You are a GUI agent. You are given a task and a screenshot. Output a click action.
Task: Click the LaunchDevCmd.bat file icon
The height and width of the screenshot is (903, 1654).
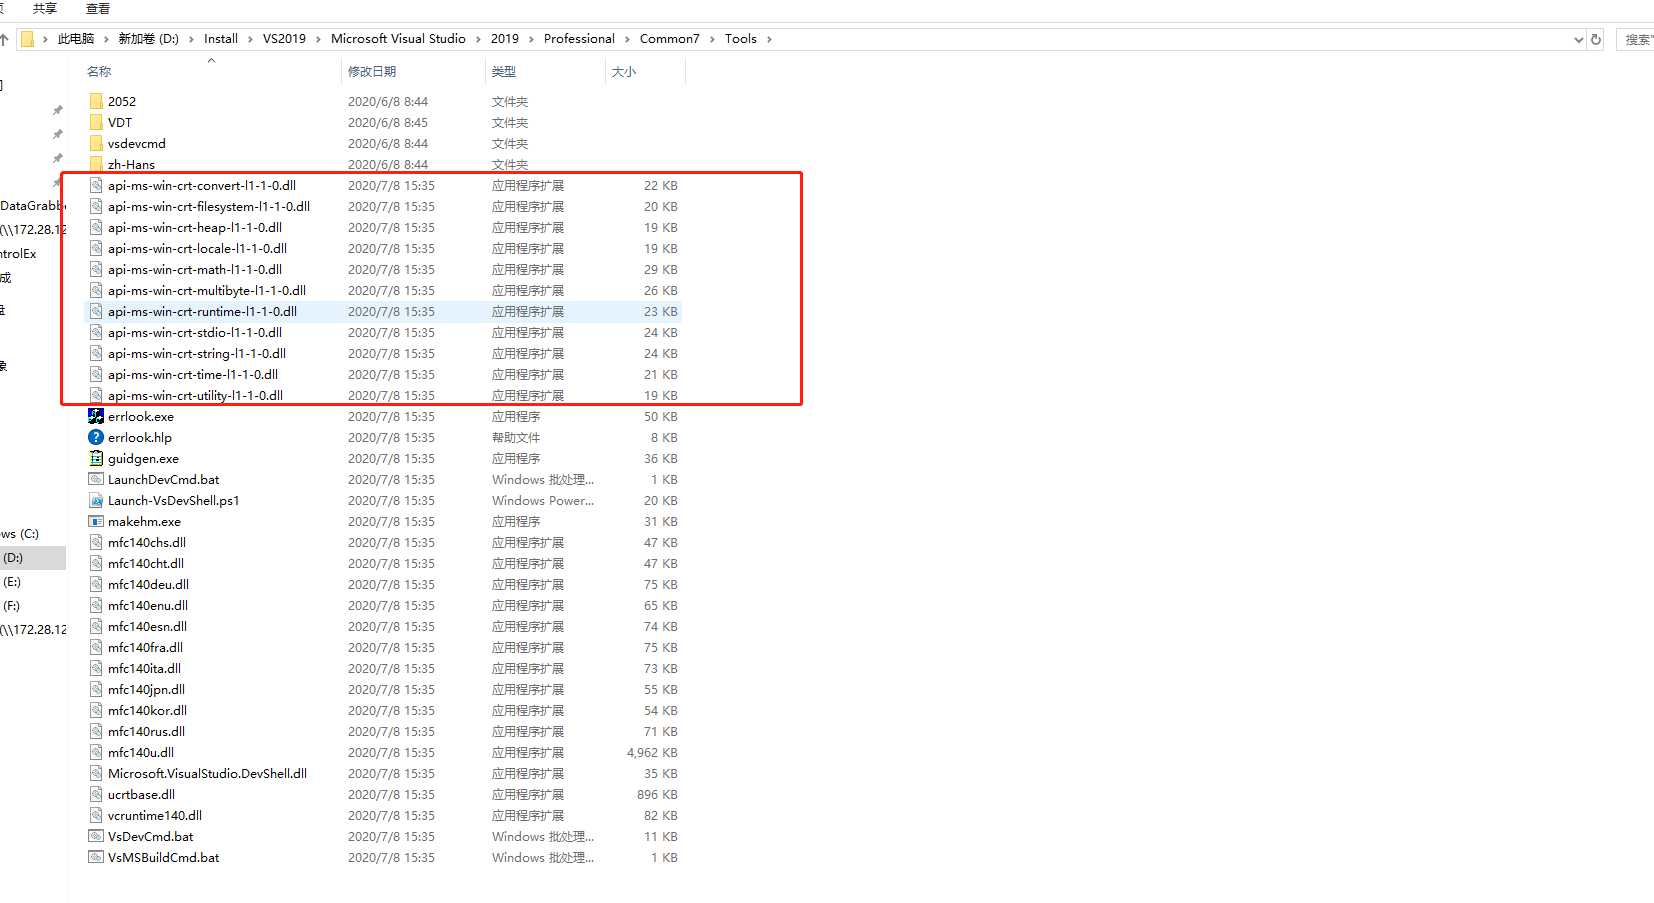[96, 479]
